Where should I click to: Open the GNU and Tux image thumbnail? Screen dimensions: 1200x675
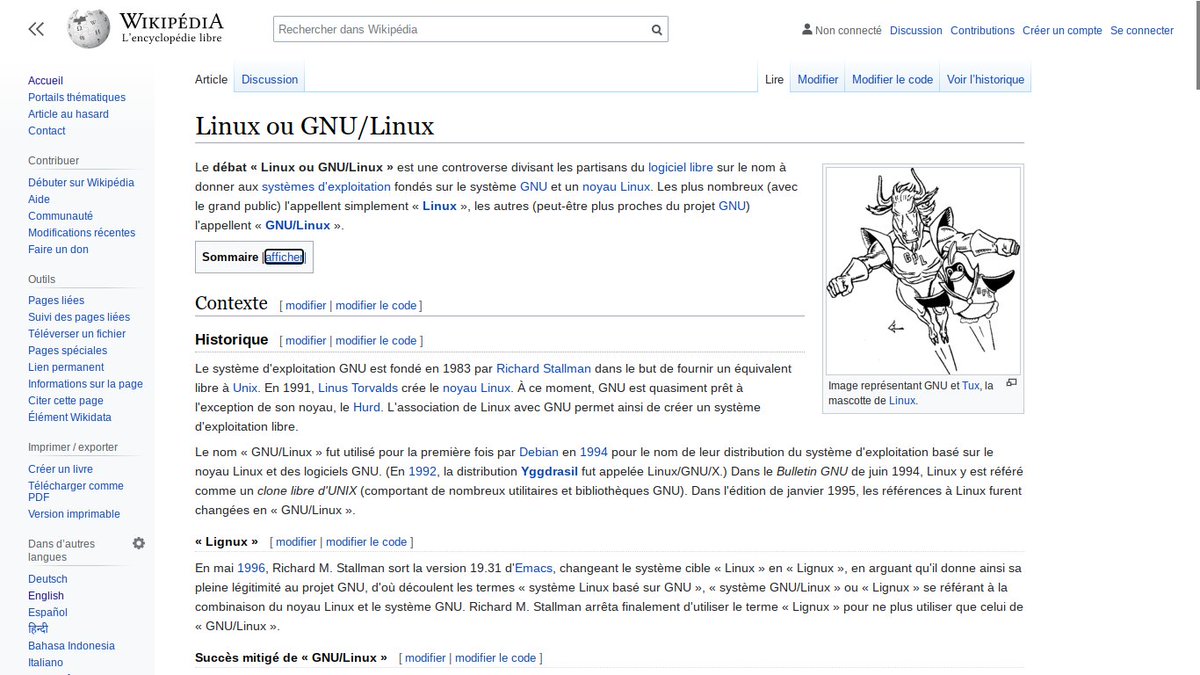[921, 268]
